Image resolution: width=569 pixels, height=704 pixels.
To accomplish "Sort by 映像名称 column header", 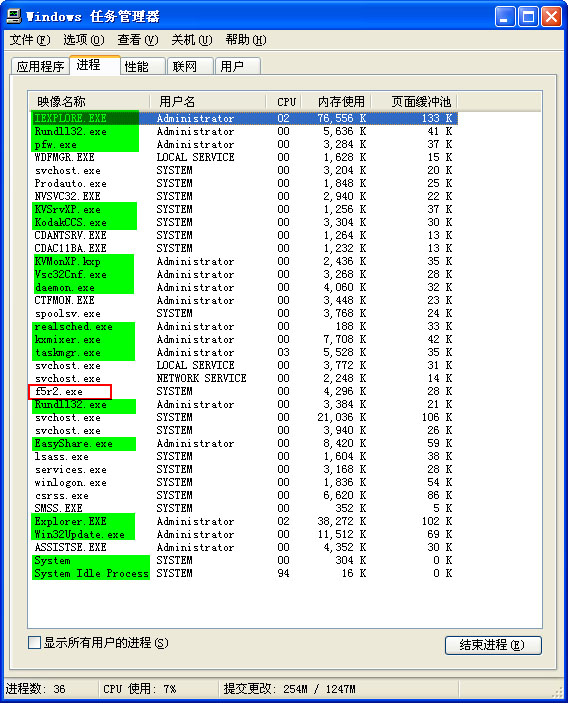I will 89,101.
